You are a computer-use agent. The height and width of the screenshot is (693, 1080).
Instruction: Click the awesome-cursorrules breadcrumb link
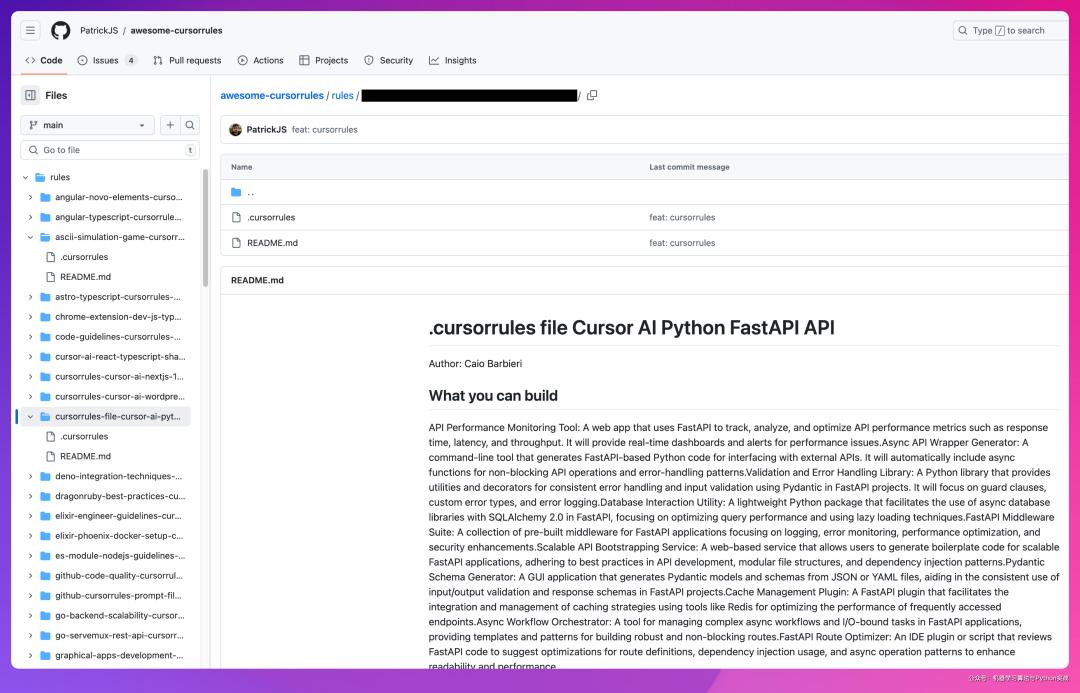[272, 95]
